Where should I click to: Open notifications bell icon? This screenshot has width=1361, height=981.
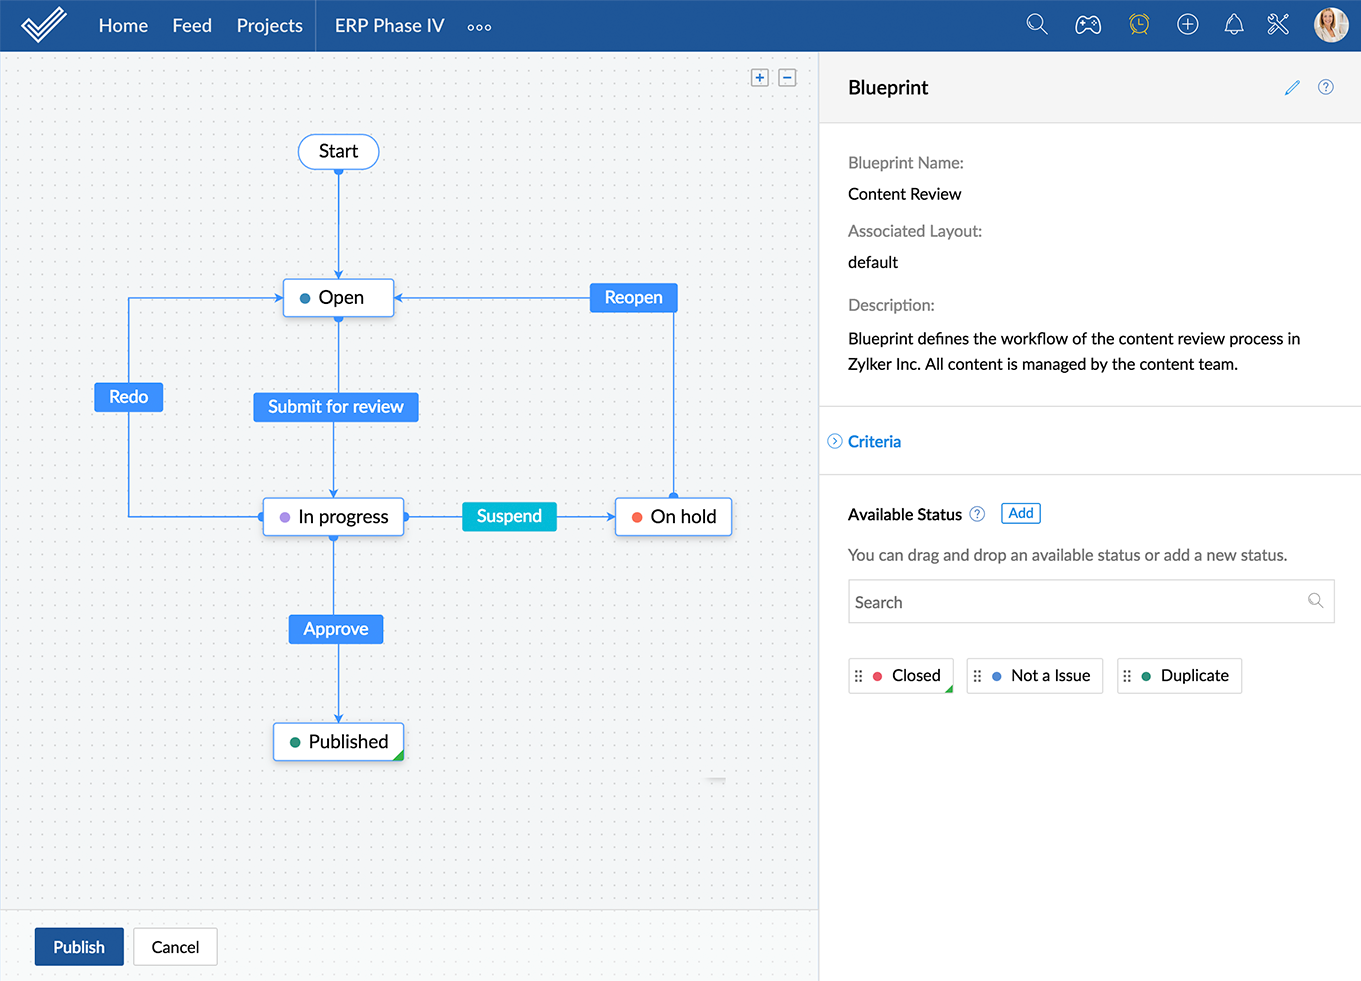pyautogui.click(x=1234, y=25)
